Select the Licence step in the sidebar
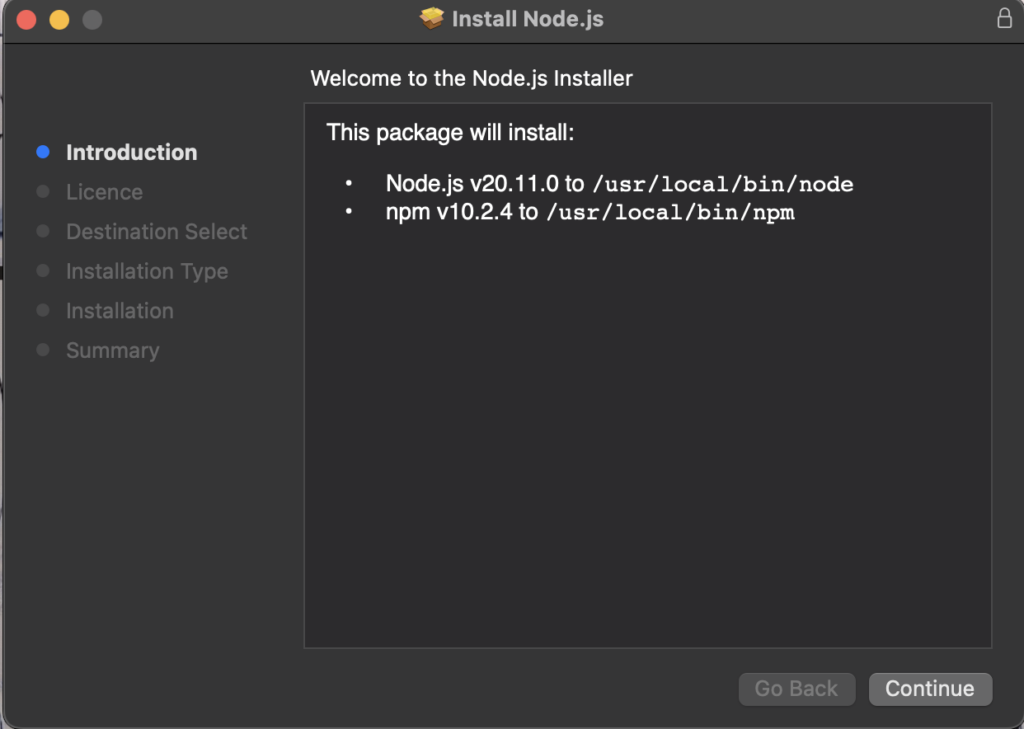The image size is (1024, 729). click(103, 192)
